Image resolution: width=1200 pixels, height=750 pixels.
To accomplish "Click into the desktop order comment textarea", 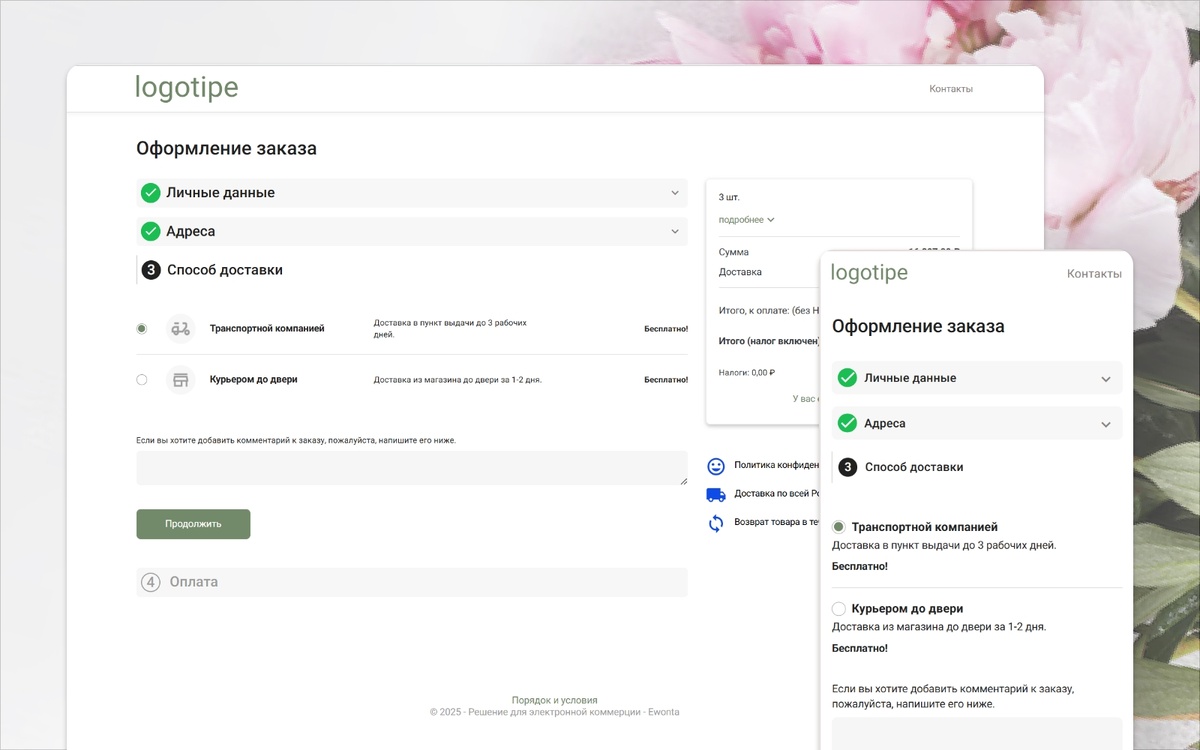I will coord(412,468).
